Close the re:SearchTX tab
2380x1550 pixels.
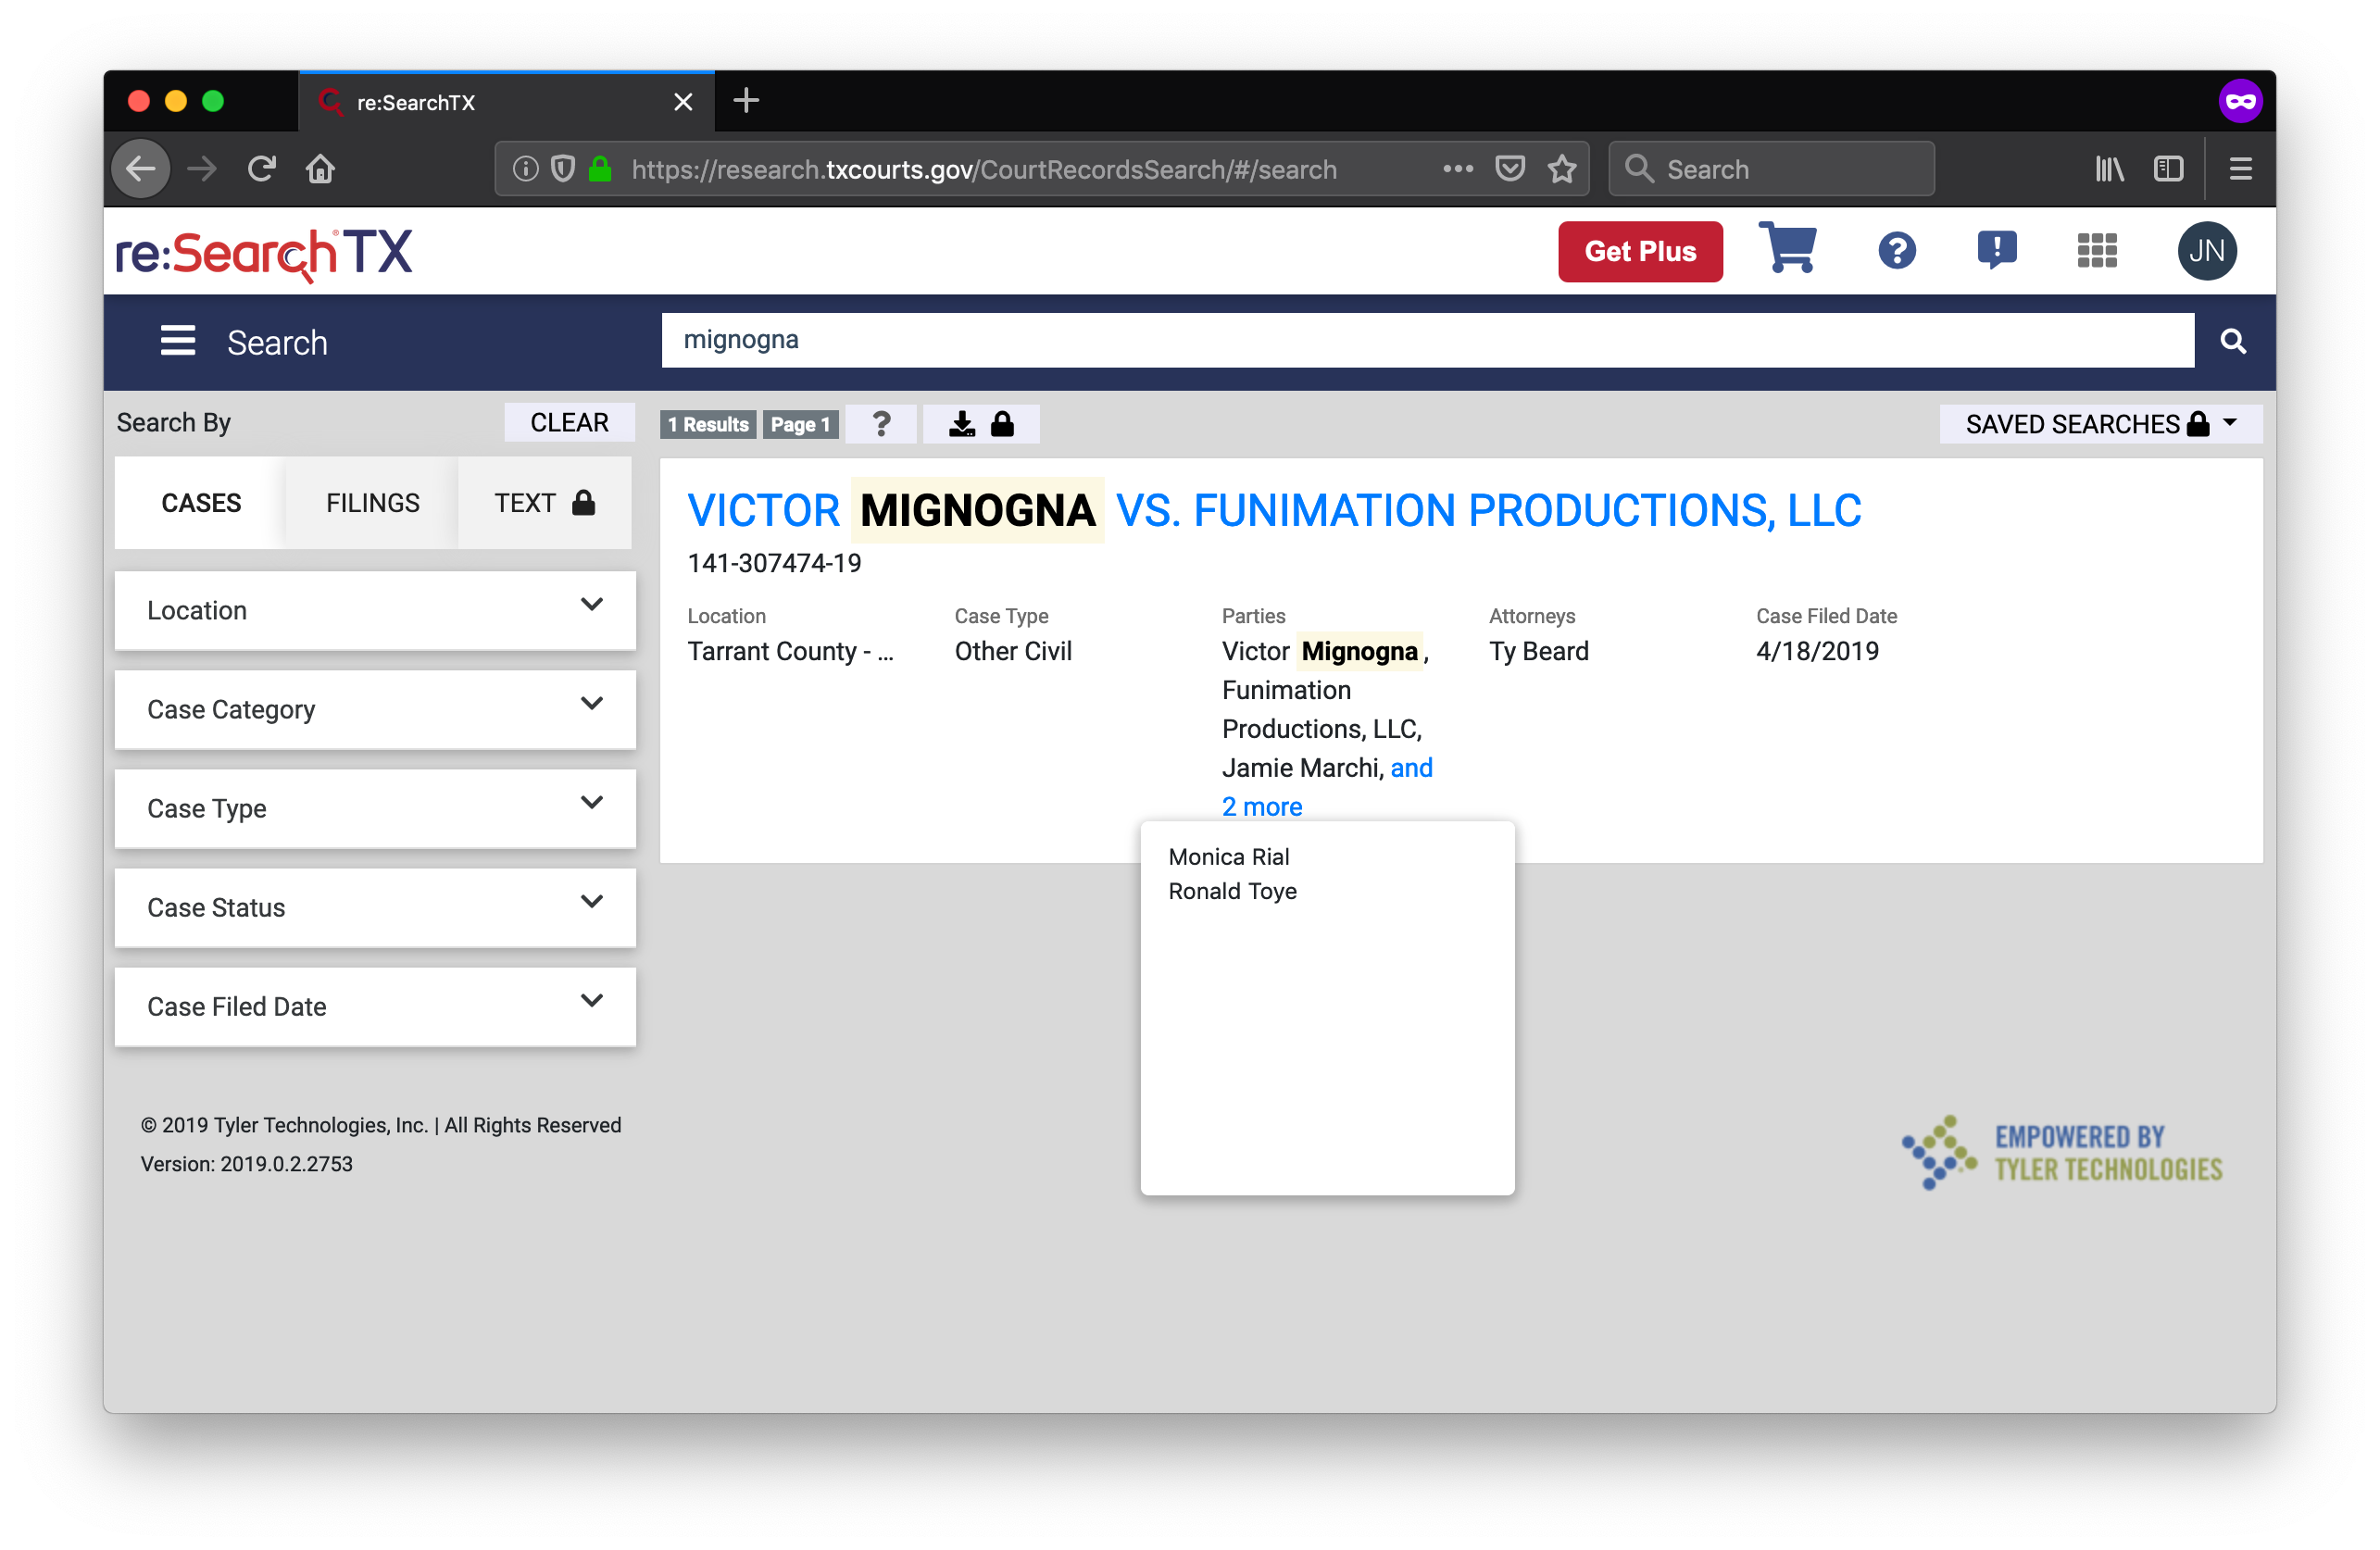tap(683, 102)
